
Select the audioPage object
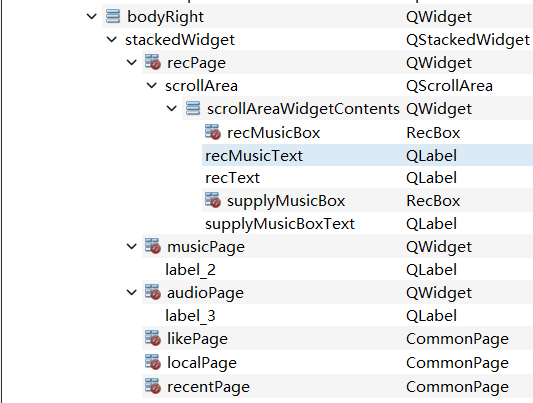(x=205, y=293)
